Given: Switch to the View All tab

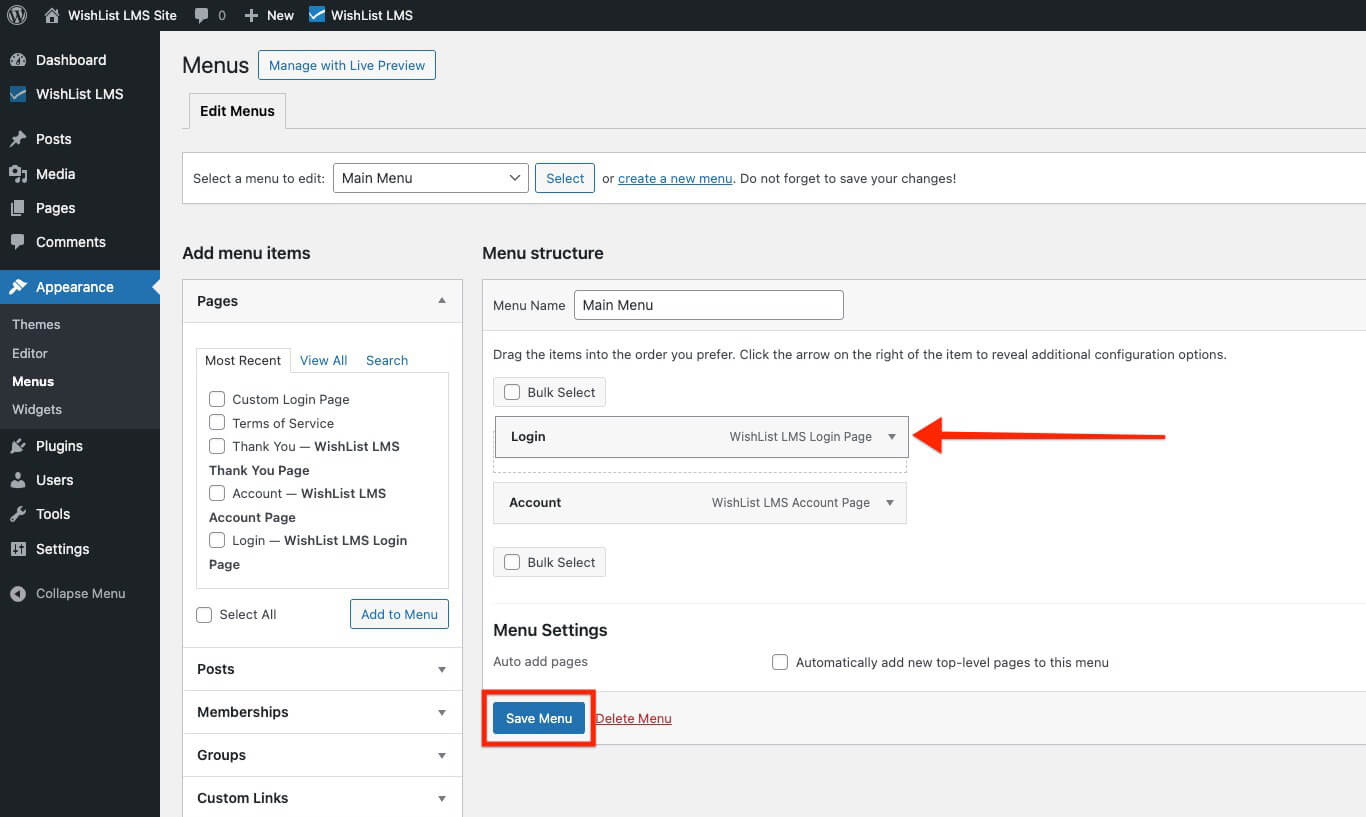Looking at the screenshot, I should click(x=323, y=360).
